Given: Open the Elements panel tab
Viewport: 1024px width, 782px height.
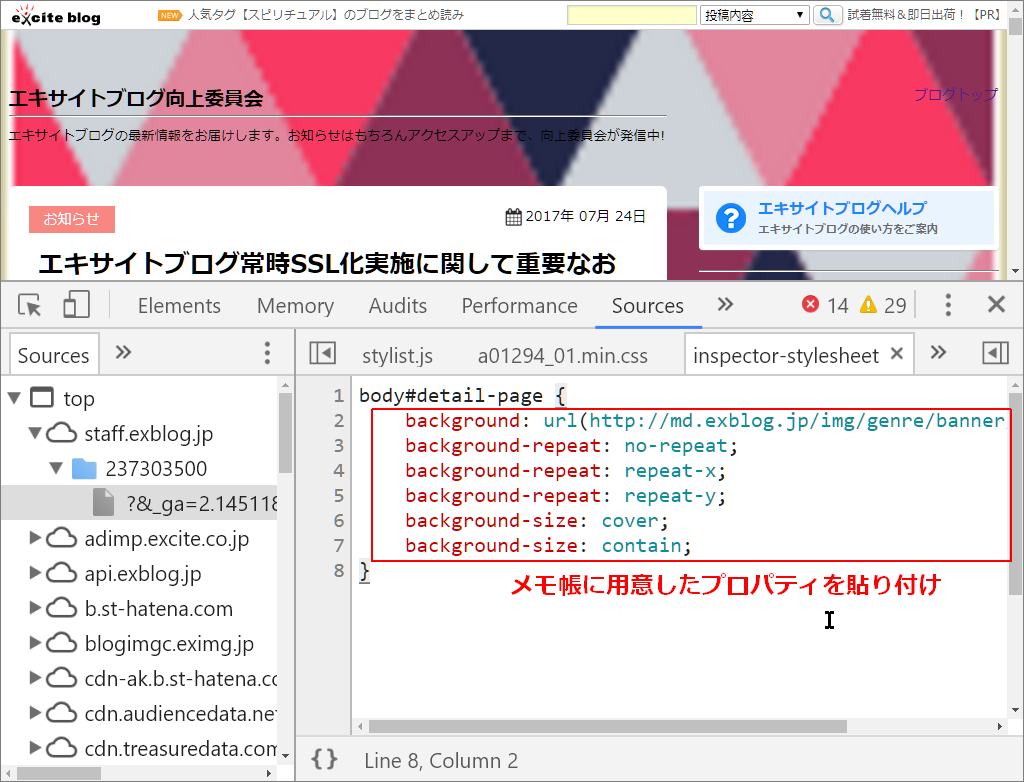Looking at the screenshot, I should 179,306.
